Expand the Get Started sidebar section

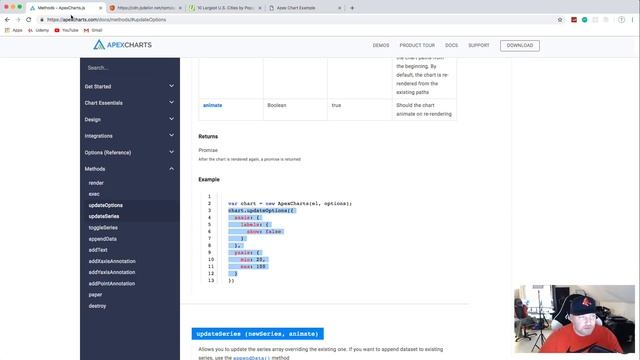tap(130, 87)
